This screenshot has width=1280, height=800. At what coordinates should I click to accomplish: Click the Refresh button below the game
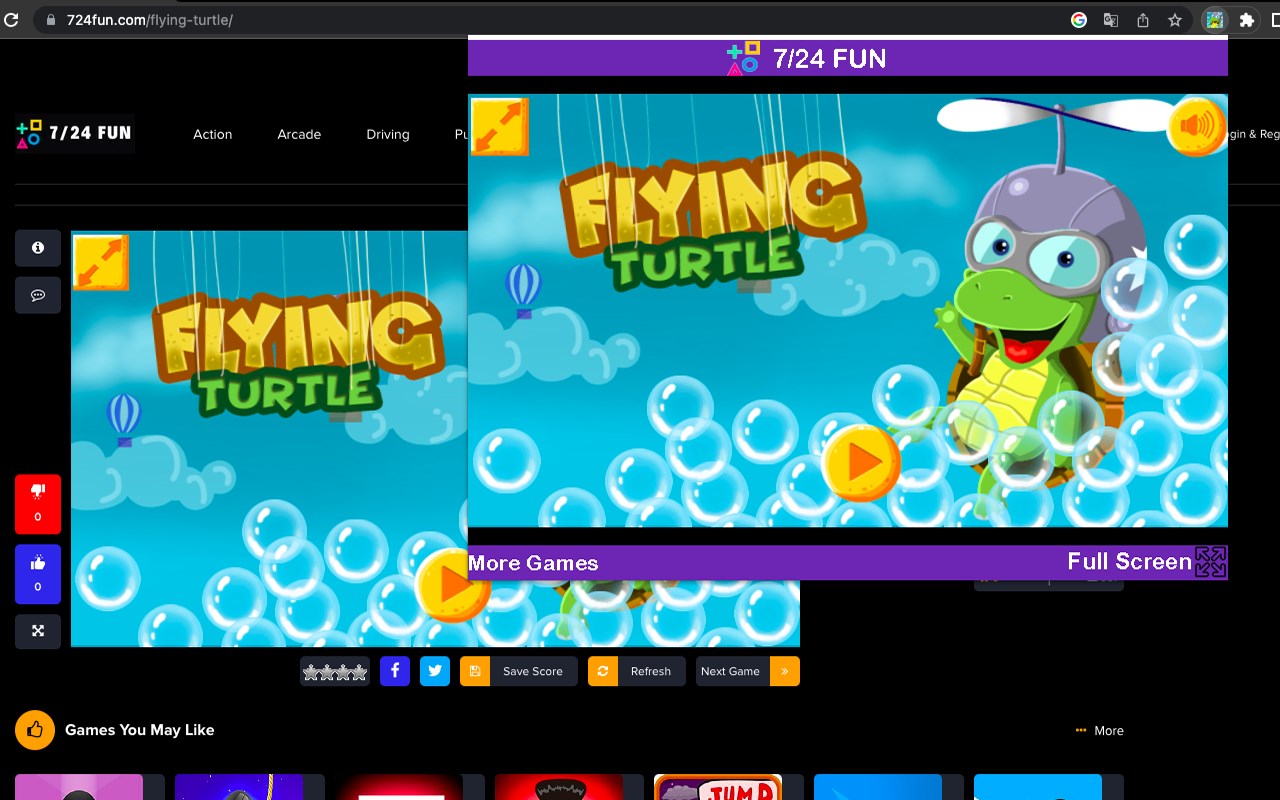click(x=637, y=671)
